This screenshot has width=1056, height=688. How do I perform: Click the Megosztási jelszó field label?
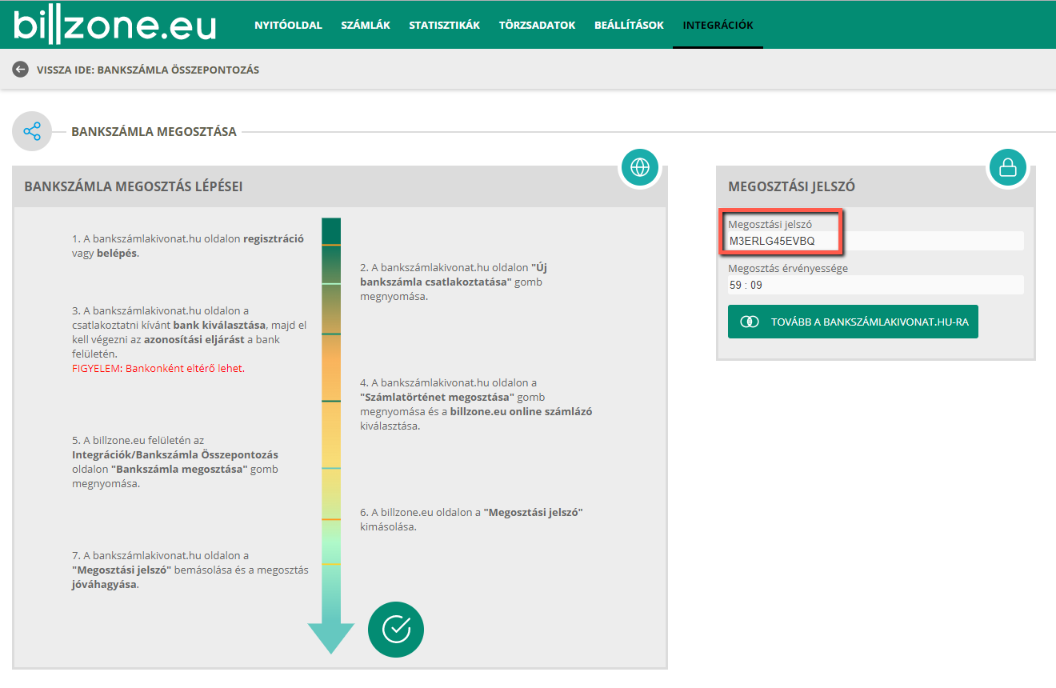(770, 224)
